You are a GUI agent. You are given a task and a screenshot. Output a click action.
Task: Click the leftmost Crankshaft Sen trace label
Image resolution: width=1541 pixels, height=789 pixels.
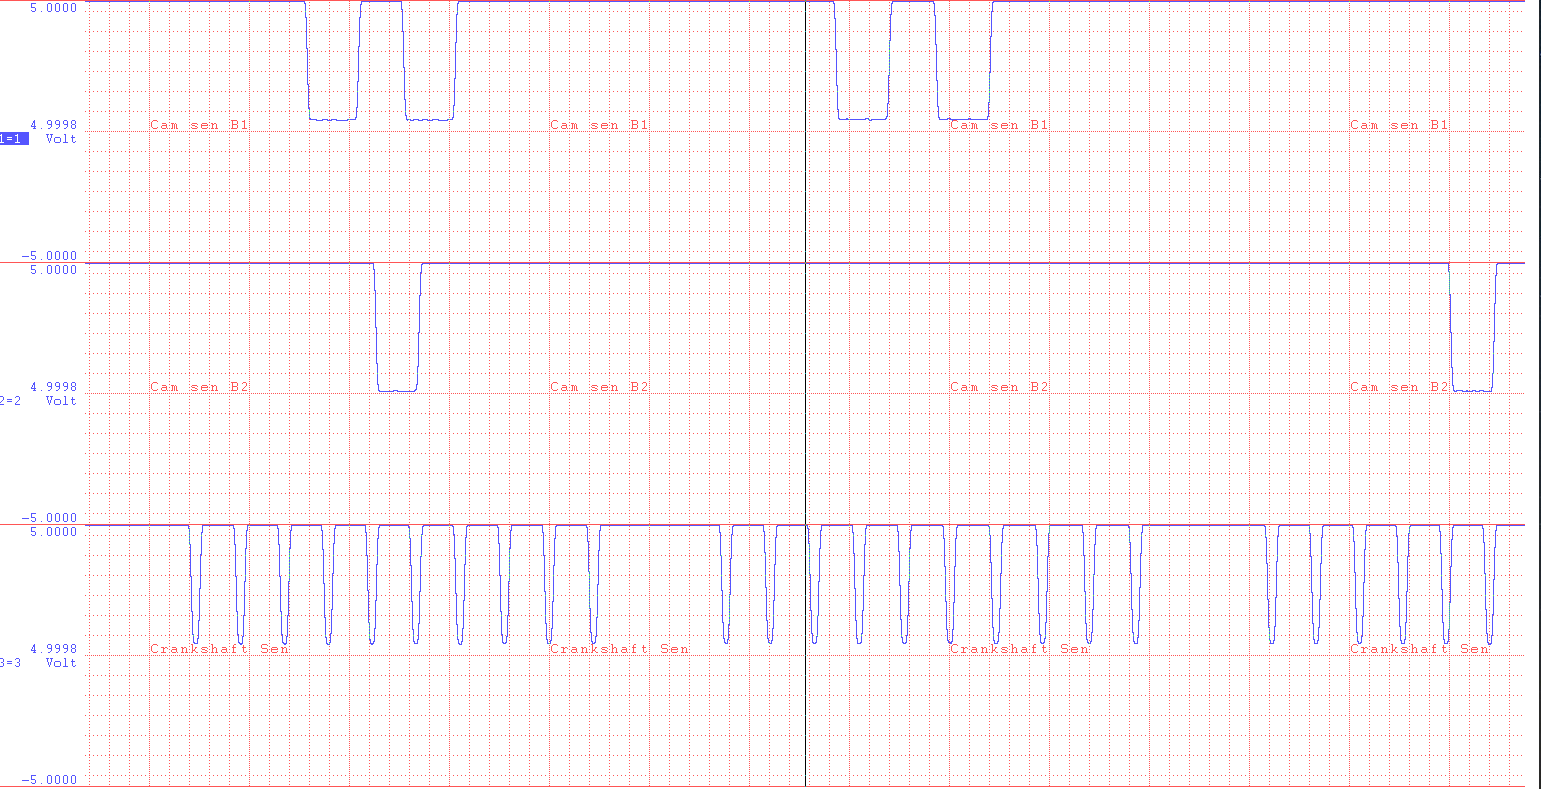coord(219,649)
